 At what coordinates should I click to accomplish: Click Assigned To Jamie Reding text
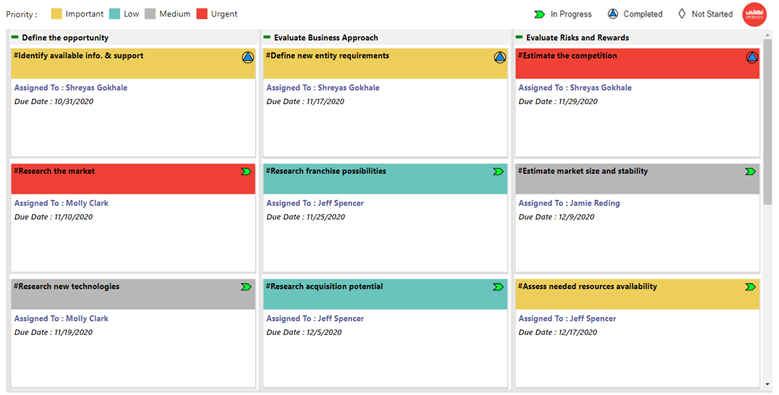click(569, 203)
